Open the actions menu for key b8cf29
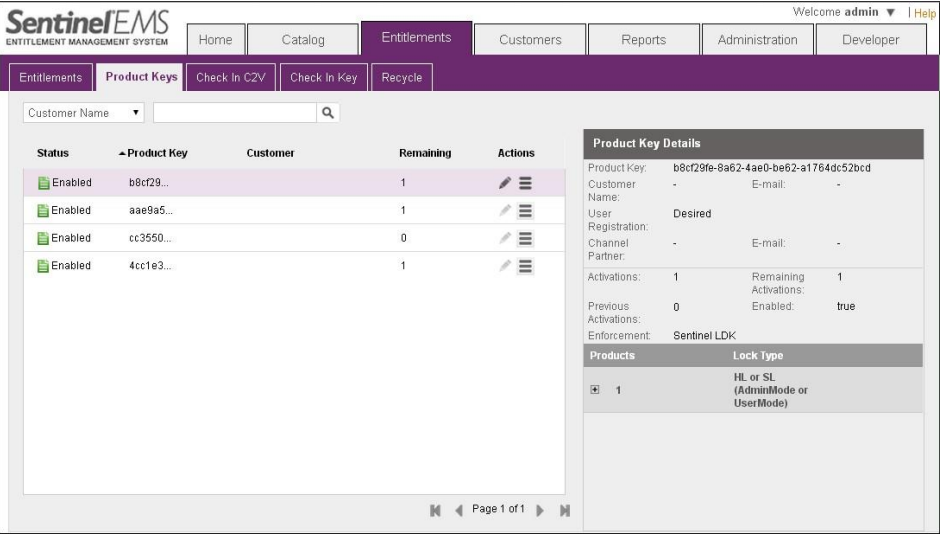This screenshot has height=538, width=942. [525, 183]
